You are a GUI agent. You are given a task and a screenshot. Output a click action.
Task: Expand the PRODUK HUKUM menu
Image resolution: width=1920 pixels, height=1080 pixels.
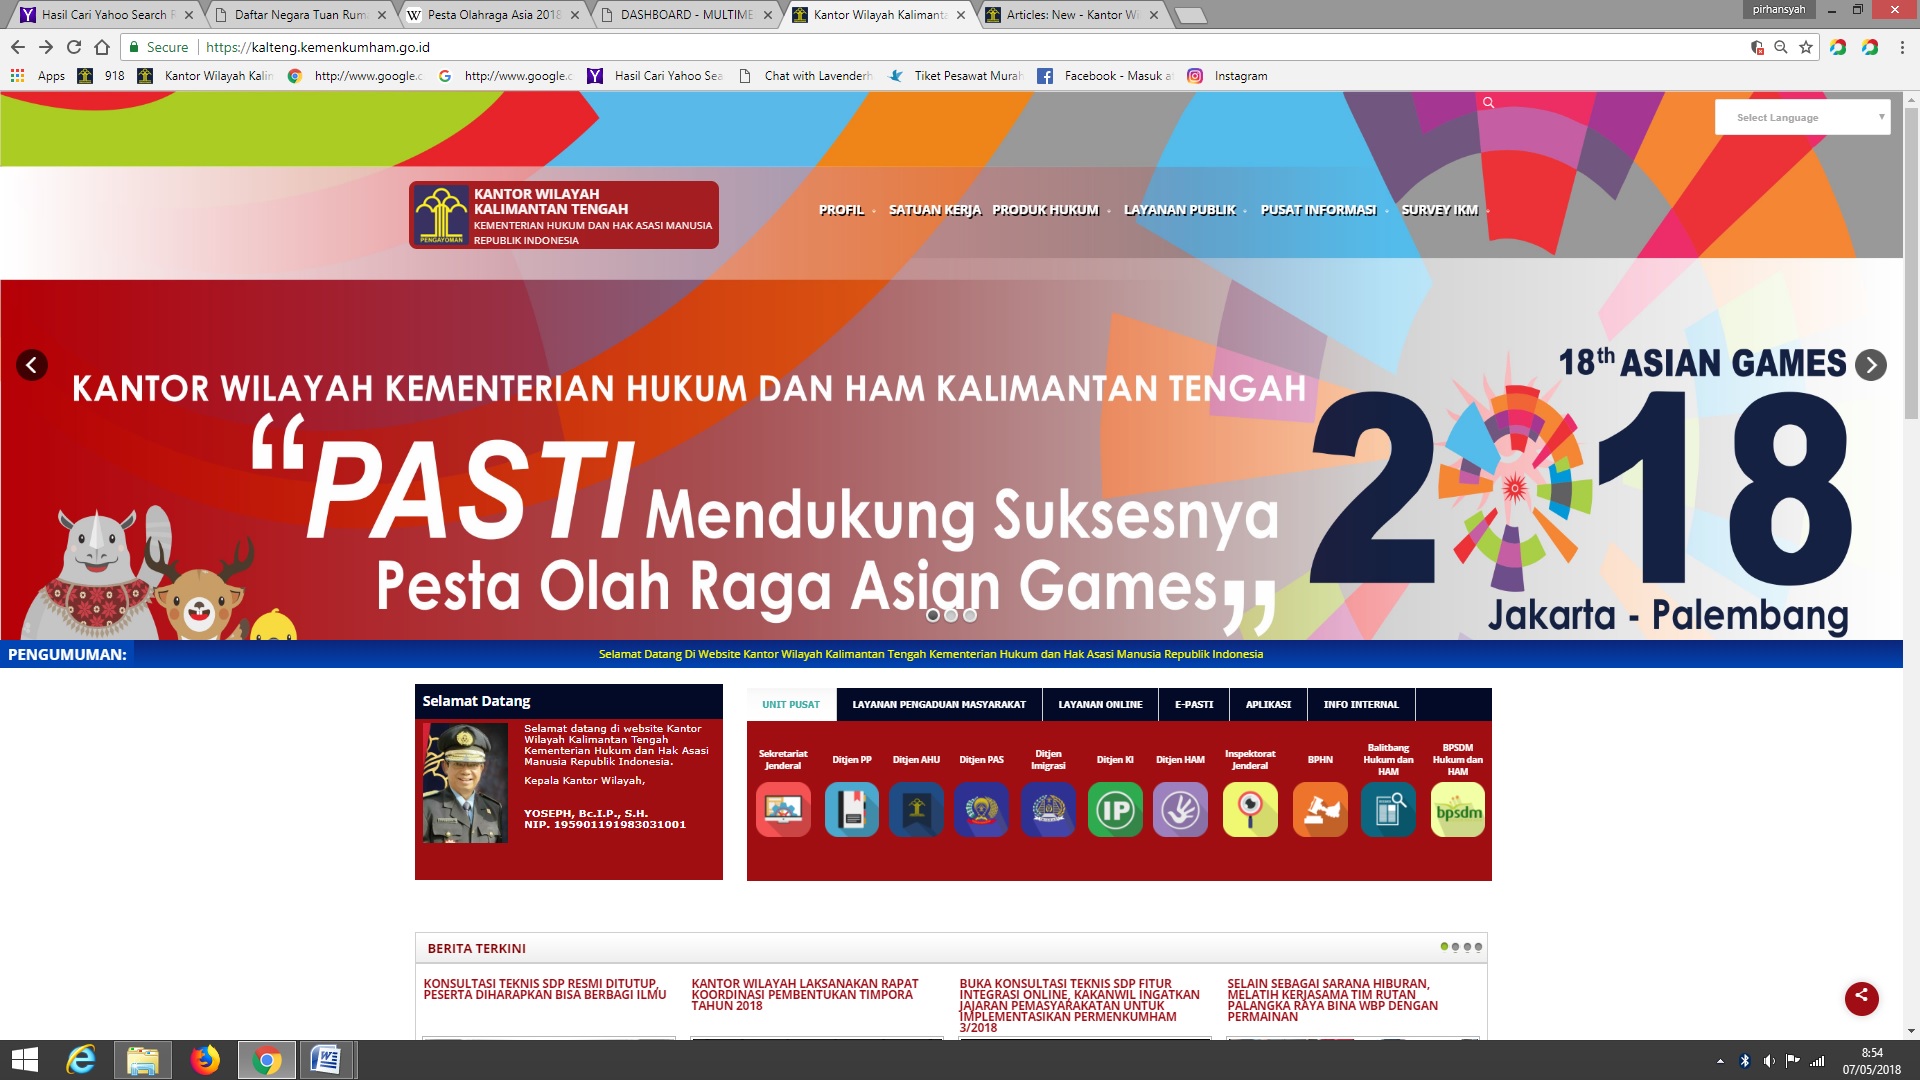[1046, 210]
